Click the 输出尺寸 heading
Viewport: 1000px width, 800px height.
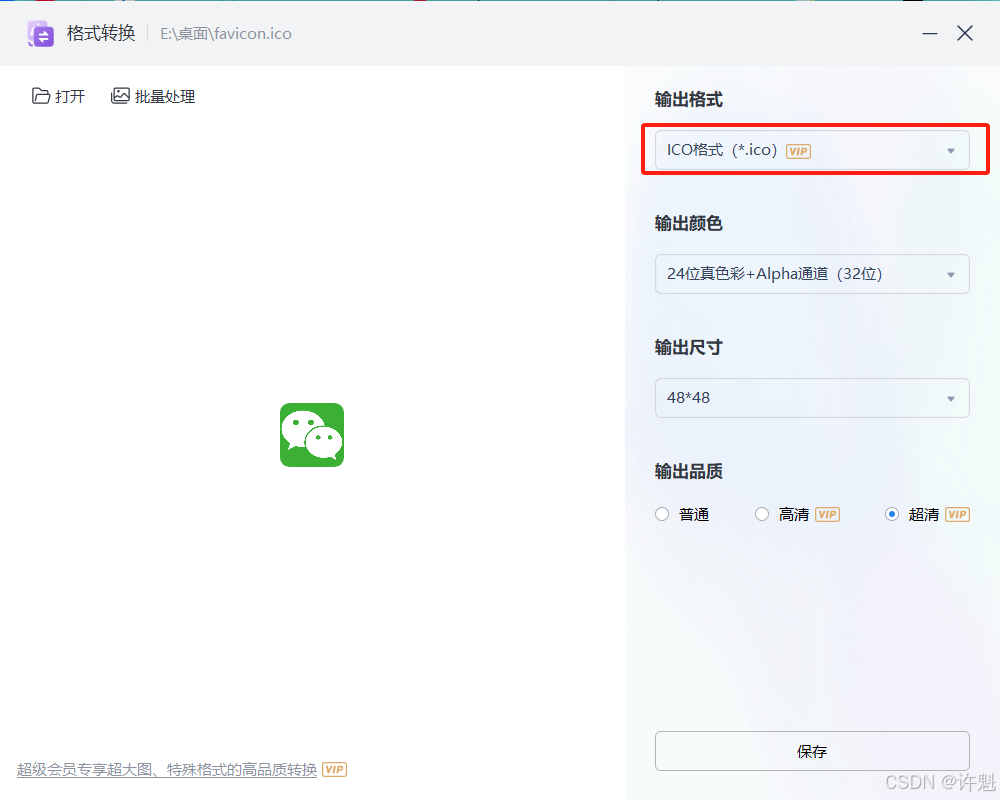tap(689, 348)
